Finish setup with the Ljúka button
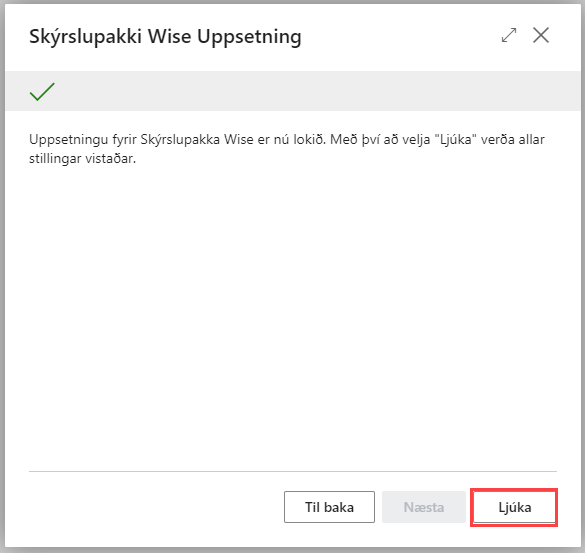Viewport: 585px width, 553px height. 514,507
